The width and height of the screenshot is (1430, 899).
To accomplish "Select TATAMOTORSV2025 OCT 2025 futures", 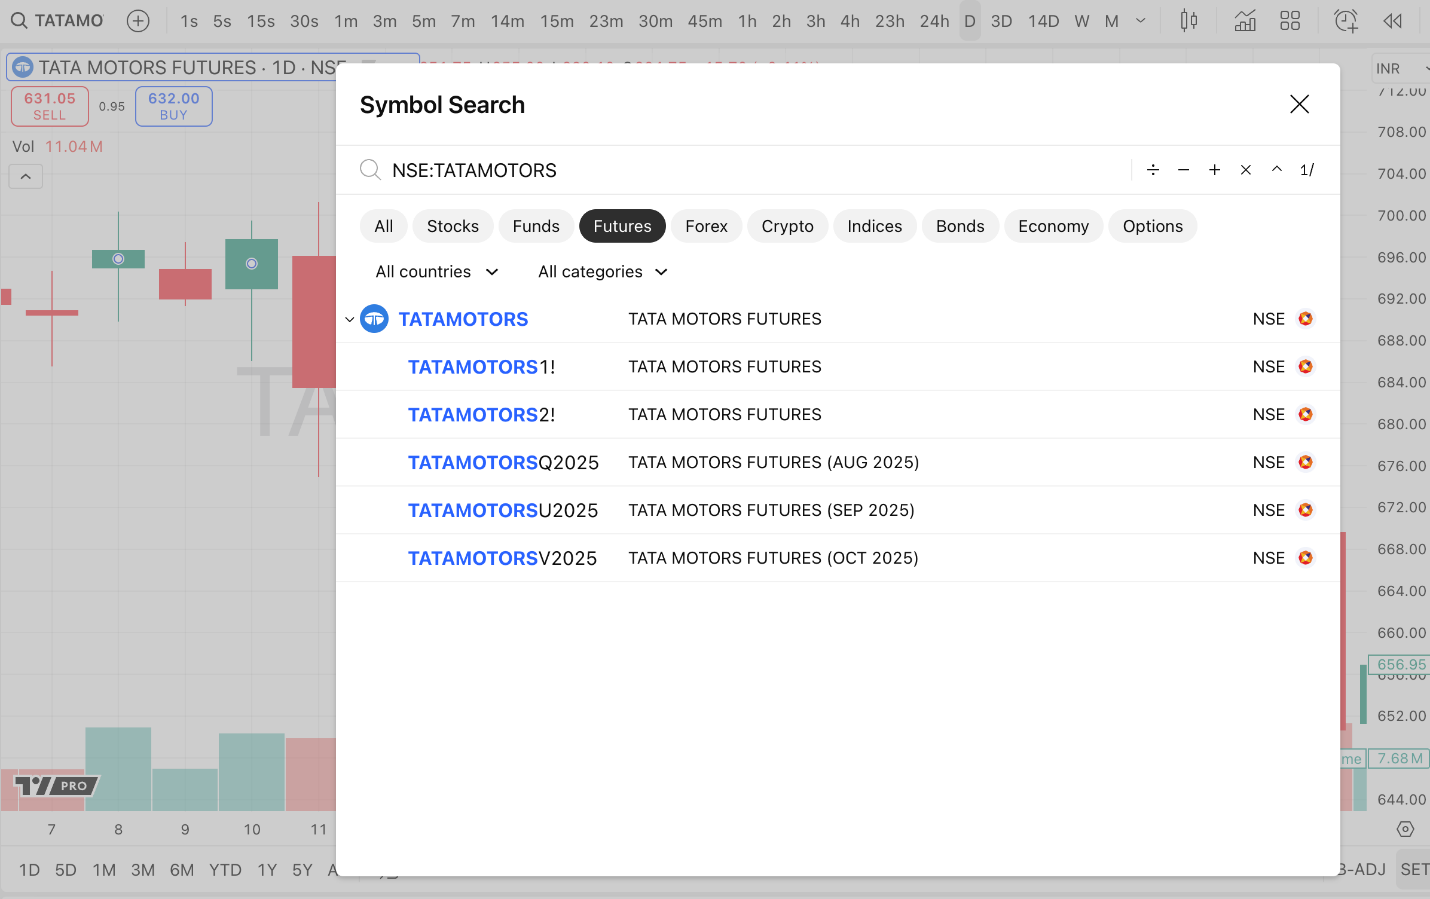I will pos(838,559).
